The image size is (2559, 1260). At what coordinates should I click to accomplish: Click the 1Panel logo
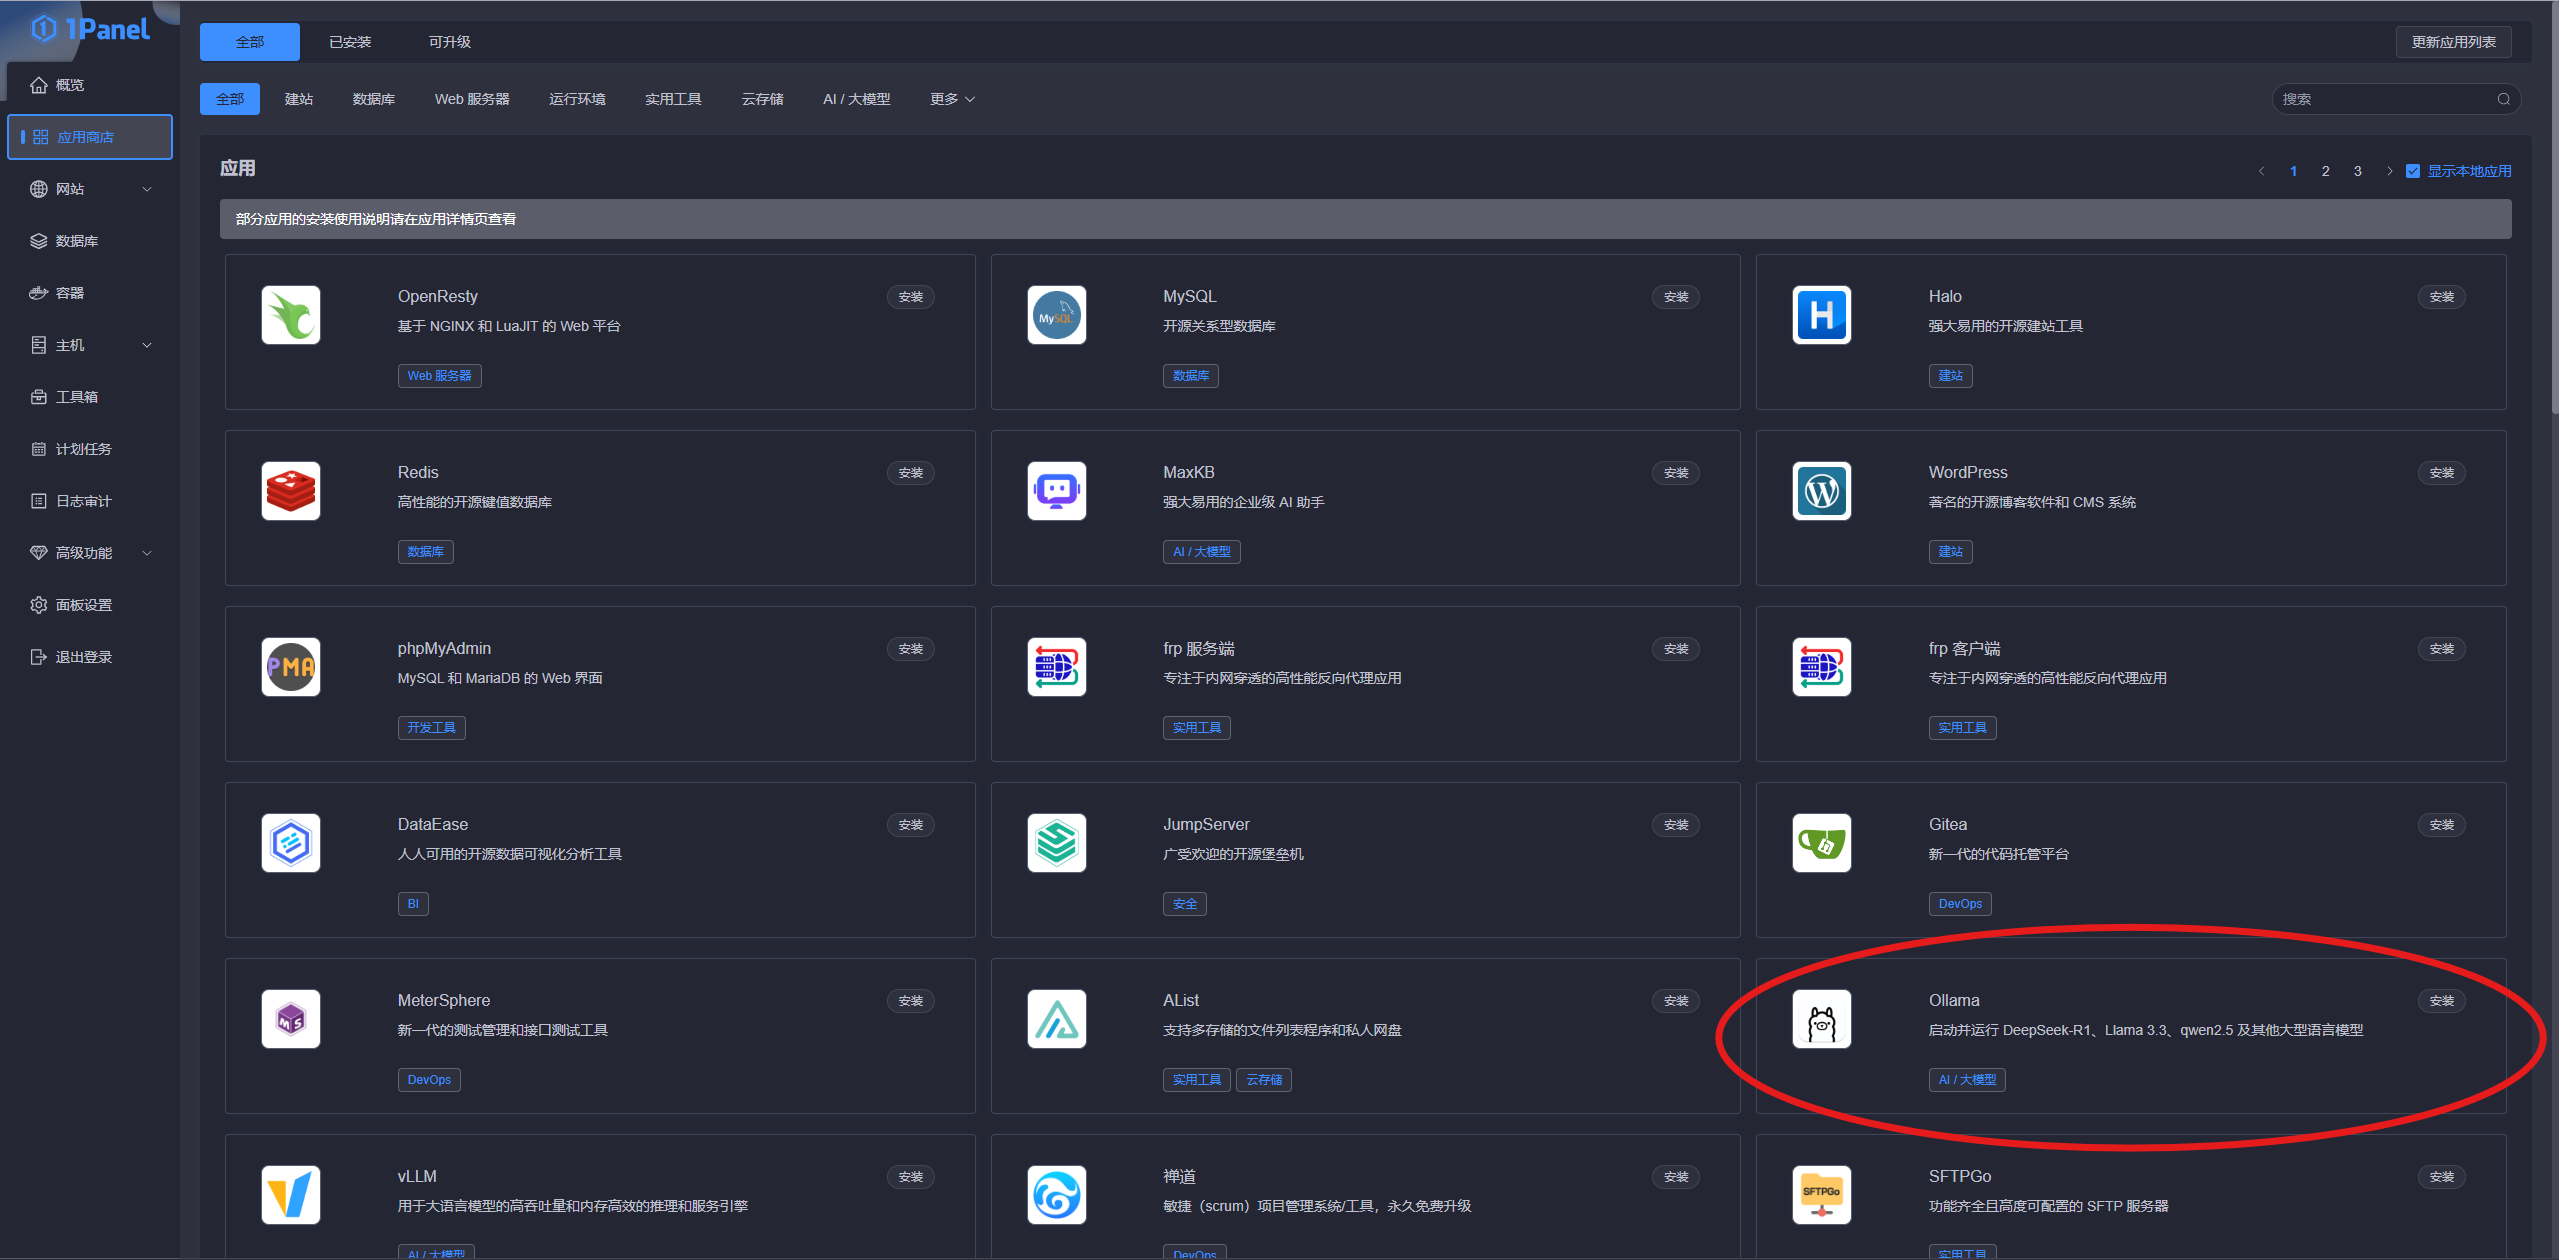pyautogui.click(x=90, y=29)
